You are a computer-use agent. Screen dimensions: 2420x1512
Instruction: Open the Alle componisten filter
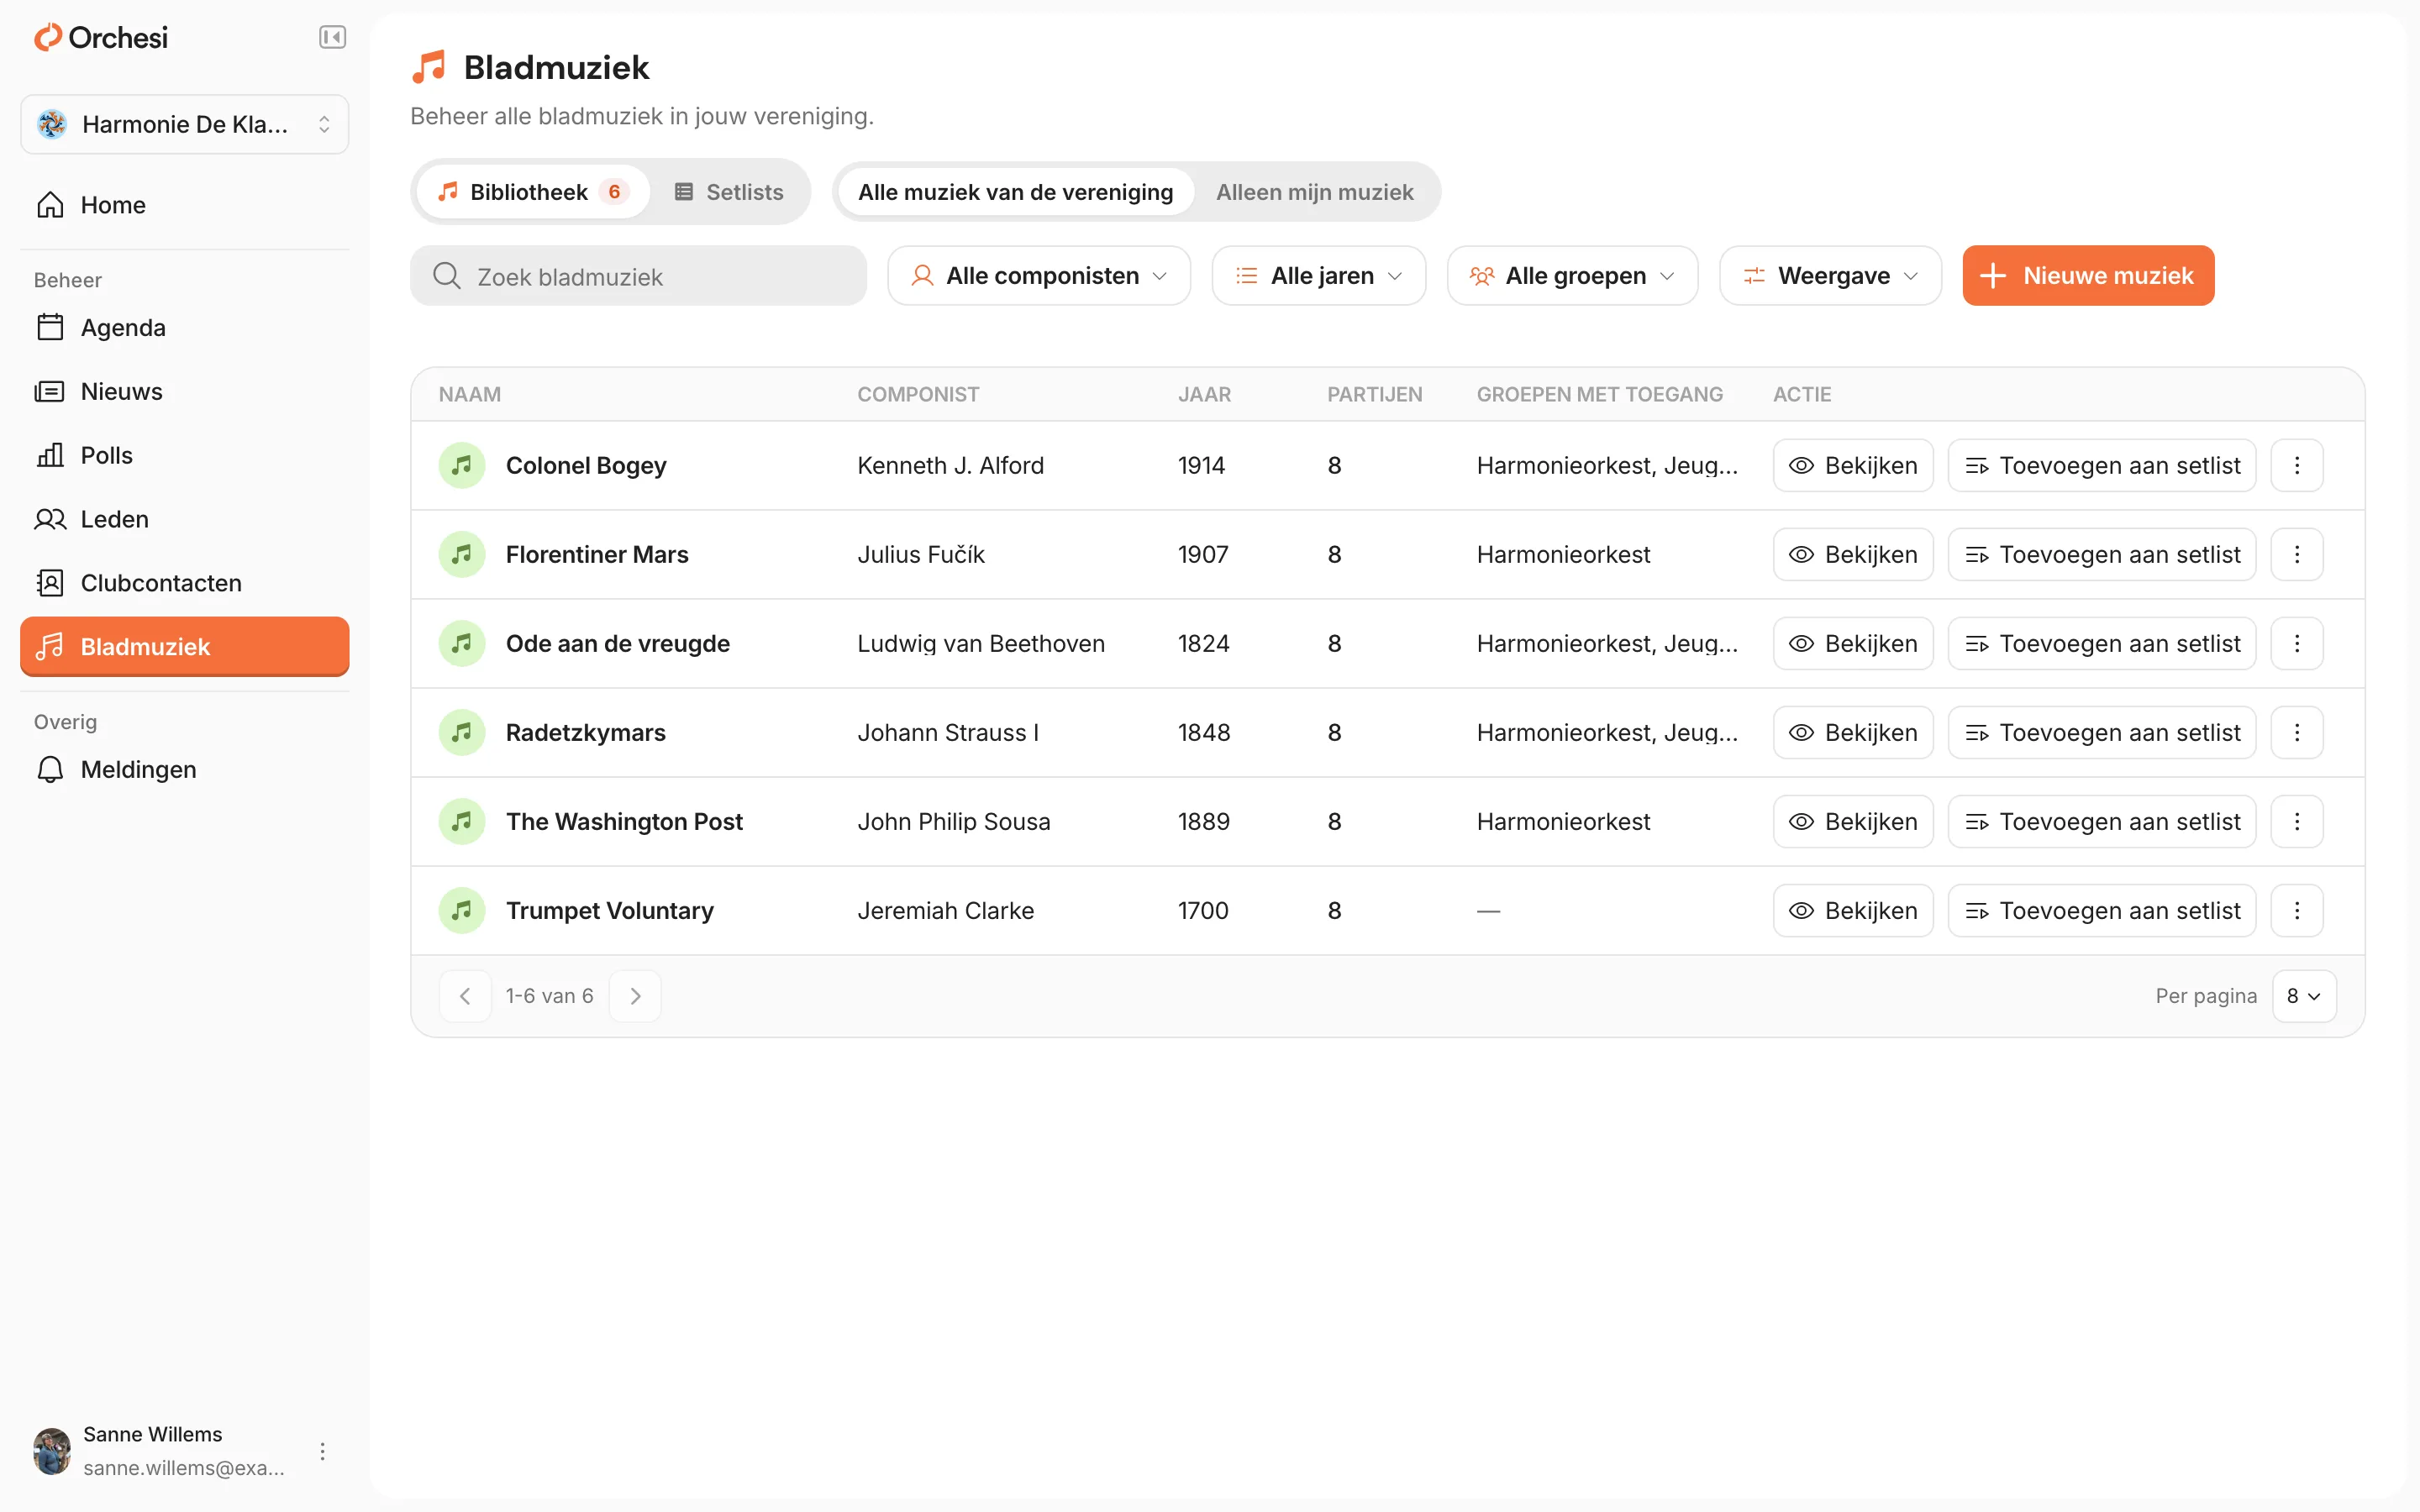point(1039,276)
